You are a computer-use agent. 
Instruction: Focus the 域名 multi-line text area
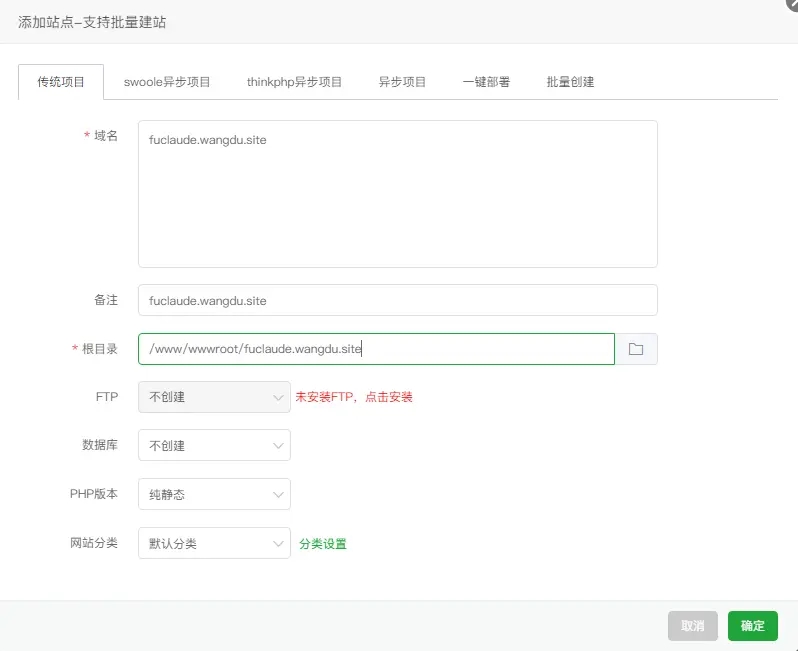pyautogui.click(x=397, y=194)
